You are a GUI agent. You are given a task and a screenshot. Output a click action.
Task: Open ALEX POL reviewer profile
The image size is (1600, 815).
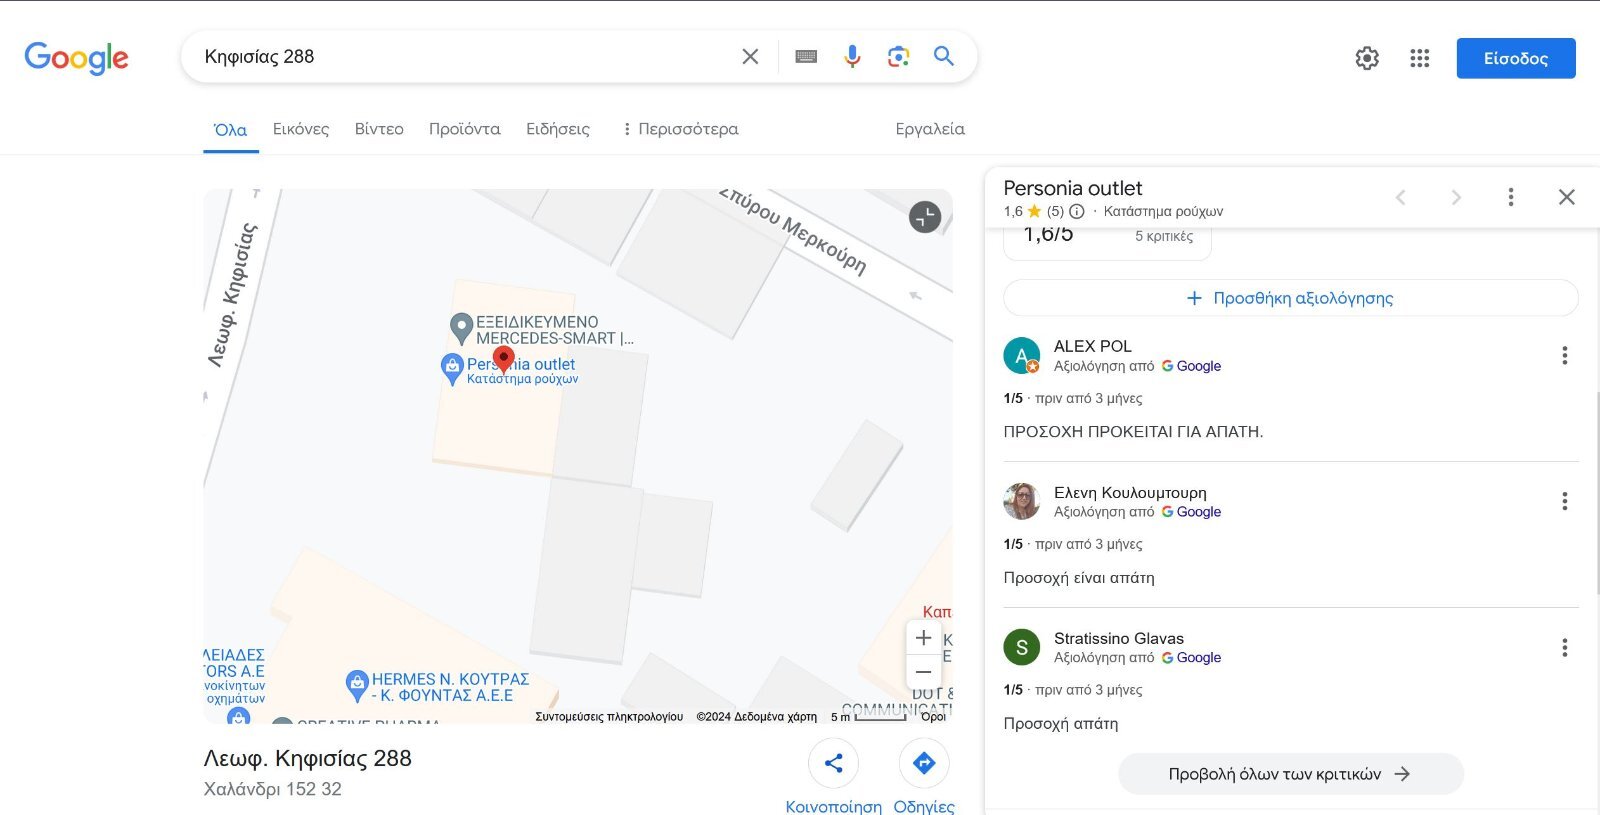pyautogui.click(x=1093, y=346)
